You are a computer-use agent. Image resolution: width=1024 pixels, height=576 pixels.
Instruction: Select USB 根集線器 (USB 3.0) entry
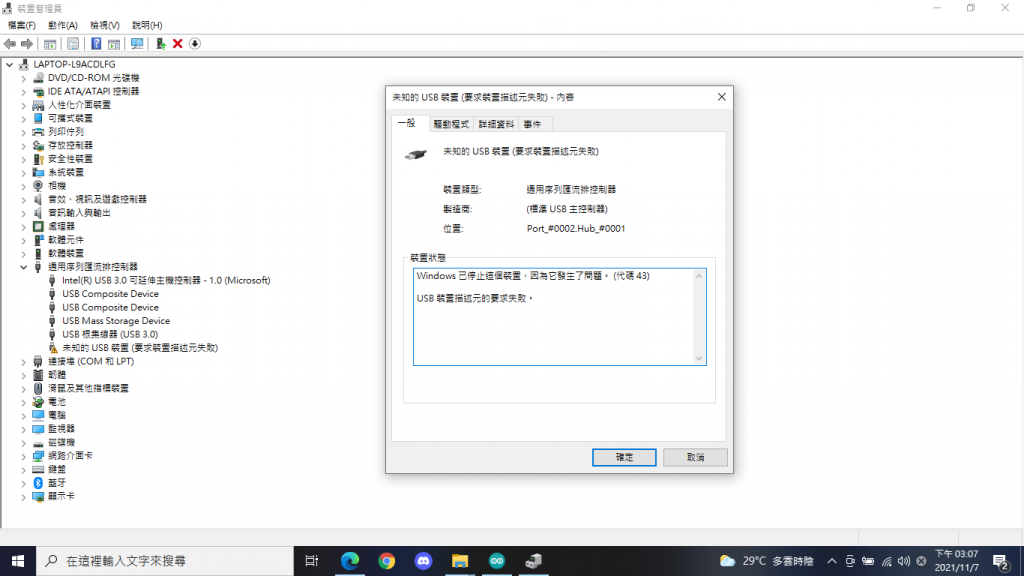110,334
